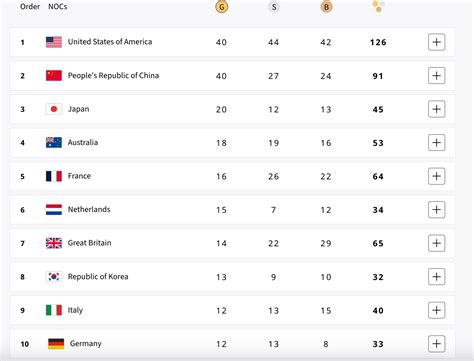Click the United States of America flag
This screenshot has height=361, width=474.
pyautogui.click(x=54, y=42)
